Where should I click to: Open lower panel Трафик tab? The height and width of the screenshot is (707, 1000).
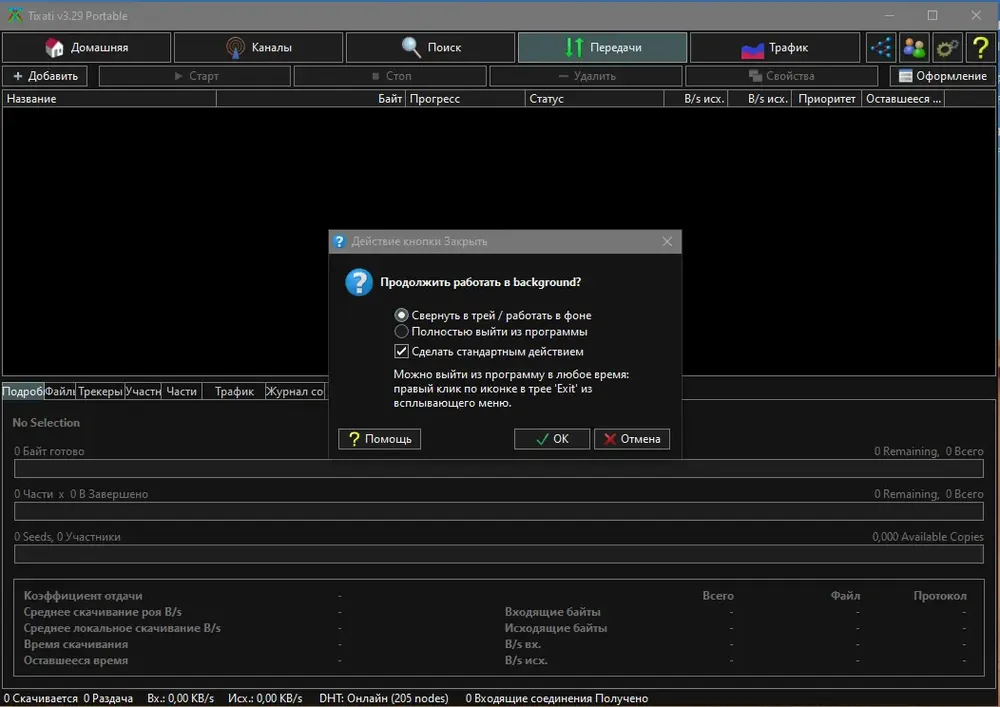point(234,391)
